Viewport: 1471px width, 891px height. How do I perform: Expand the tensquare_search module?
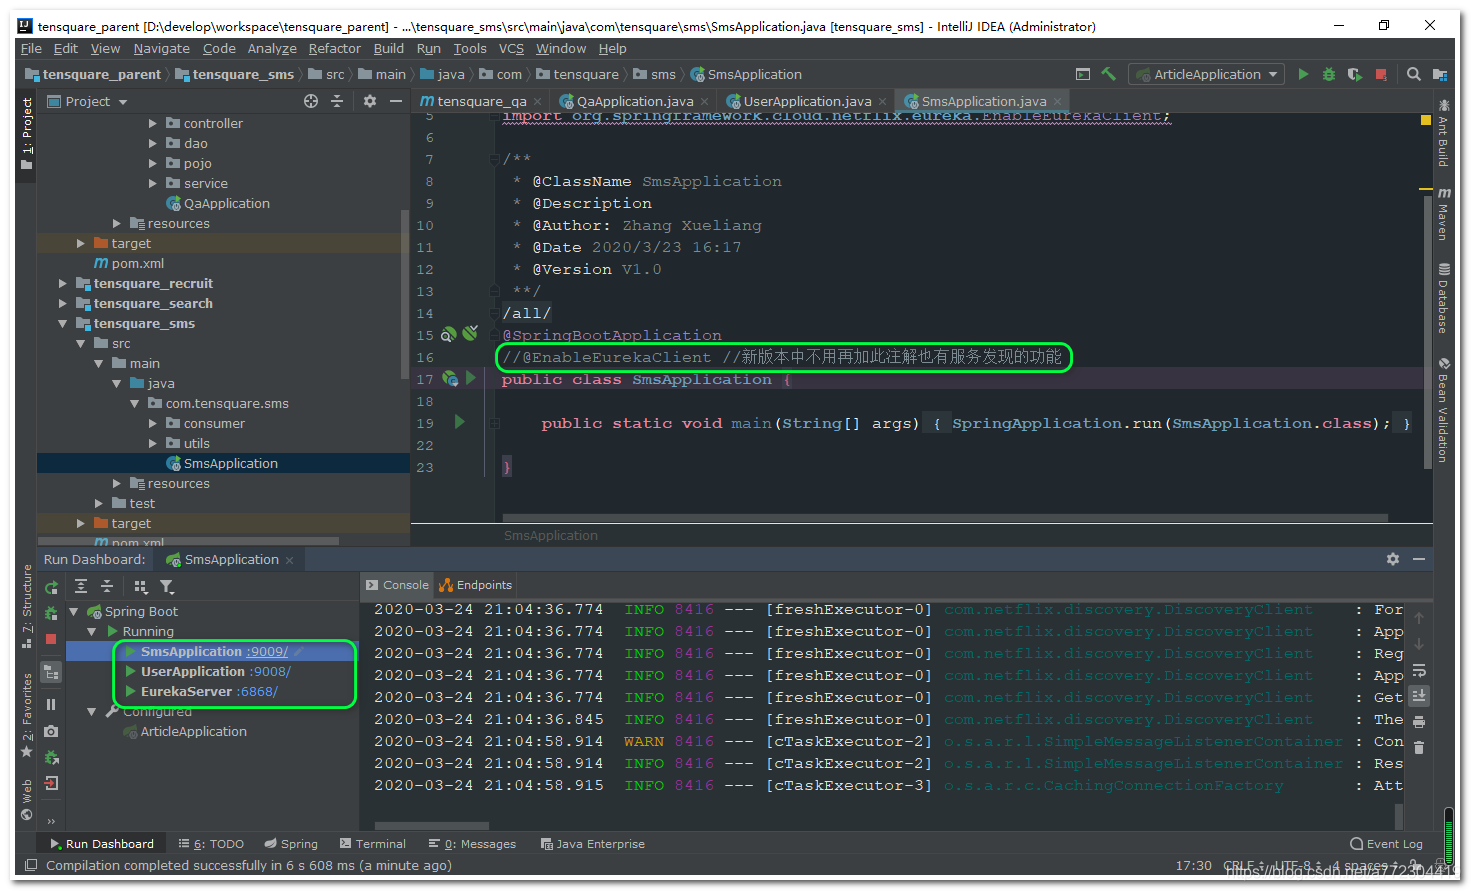[x=63, y=303]
